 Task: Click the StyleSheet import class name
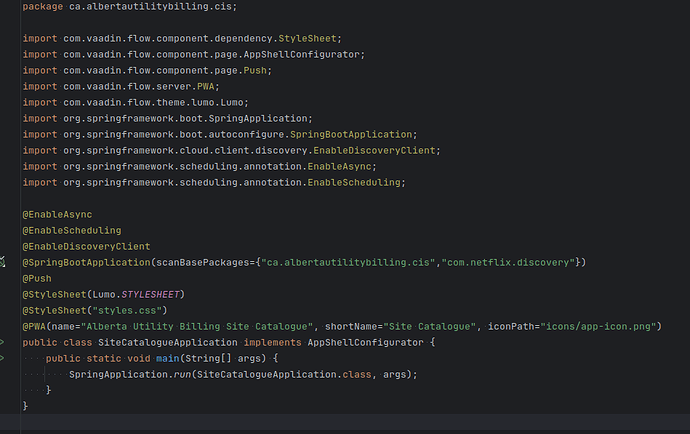(x=307, y=39)
